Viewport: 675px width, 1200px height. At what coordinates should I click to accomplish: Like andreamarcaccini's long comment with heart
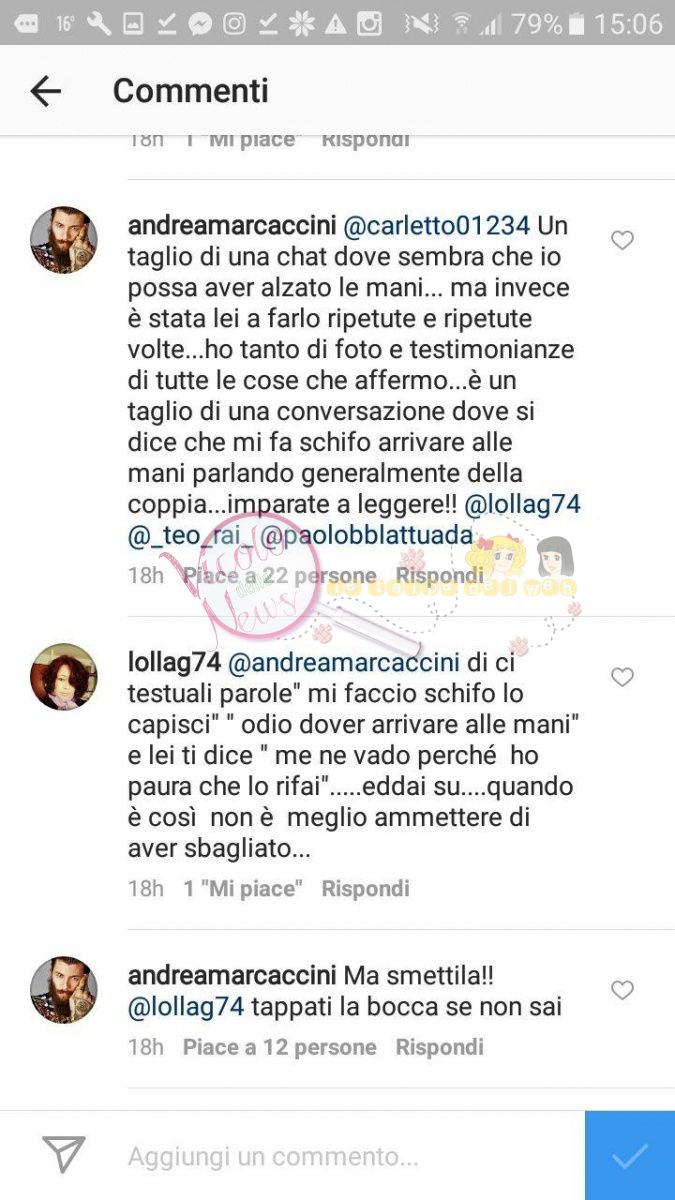click(622, 240)
